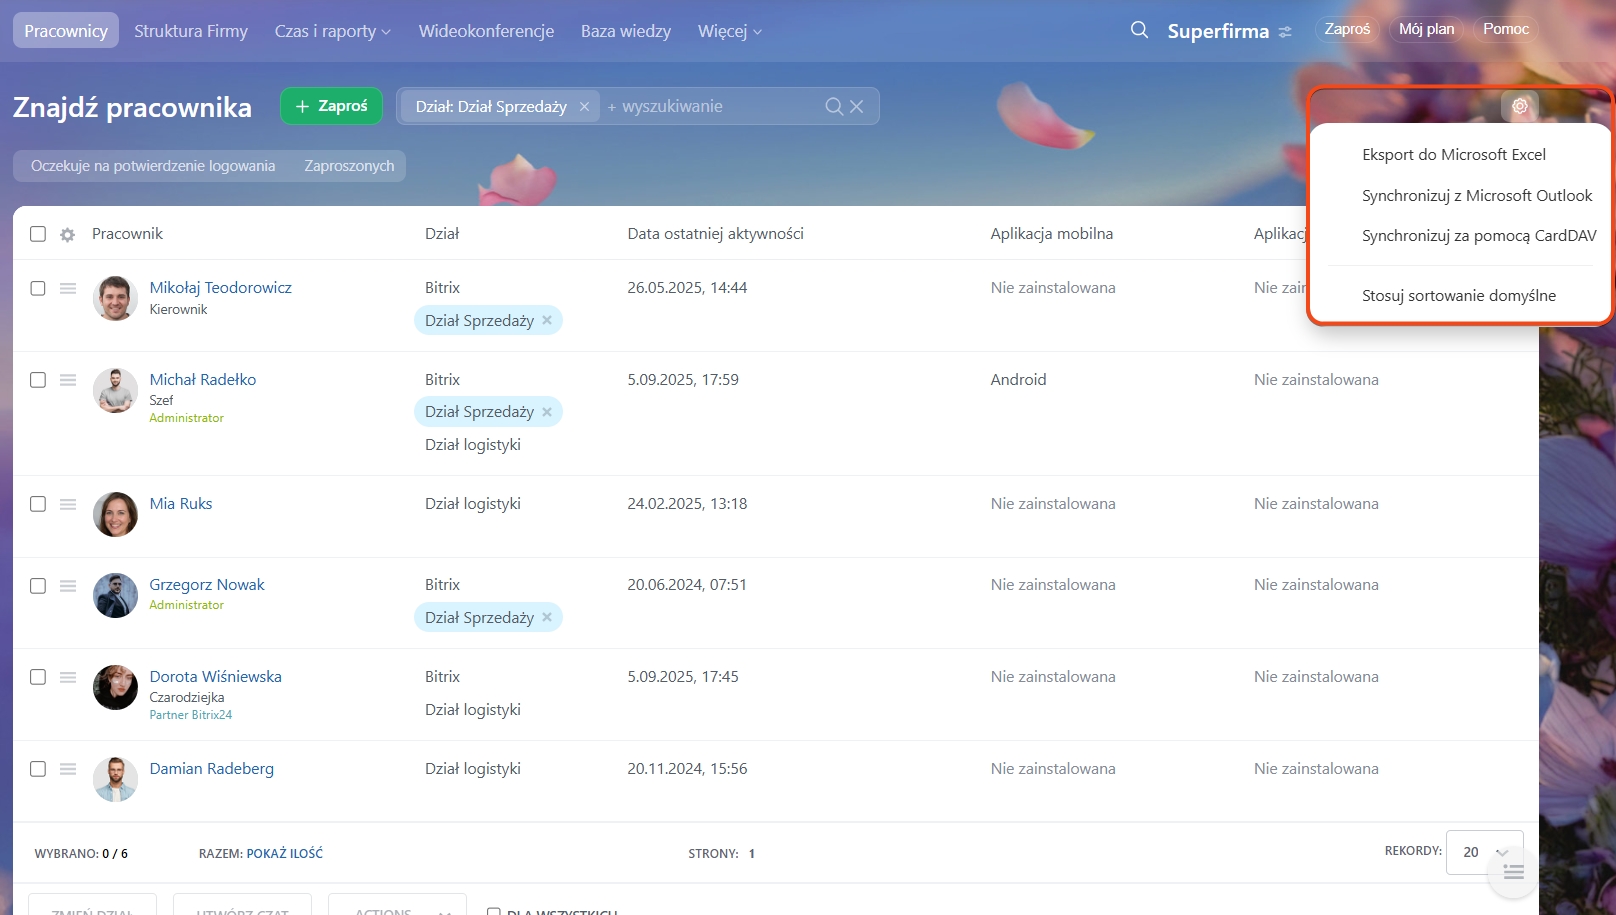Select Damian Radeberg's row checkbox
1616x915 pixels.
coord(38,769)
